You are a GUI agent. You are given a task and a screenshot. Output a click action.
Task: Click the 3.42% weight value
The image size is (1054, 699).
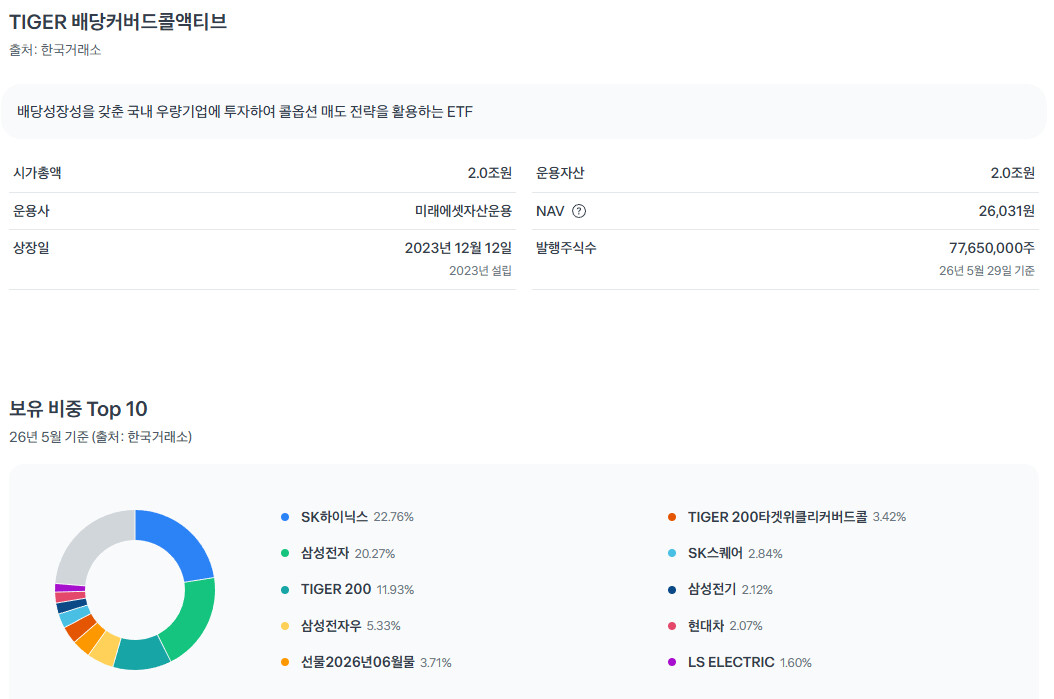pyautogui.click(x=889, y=518)
